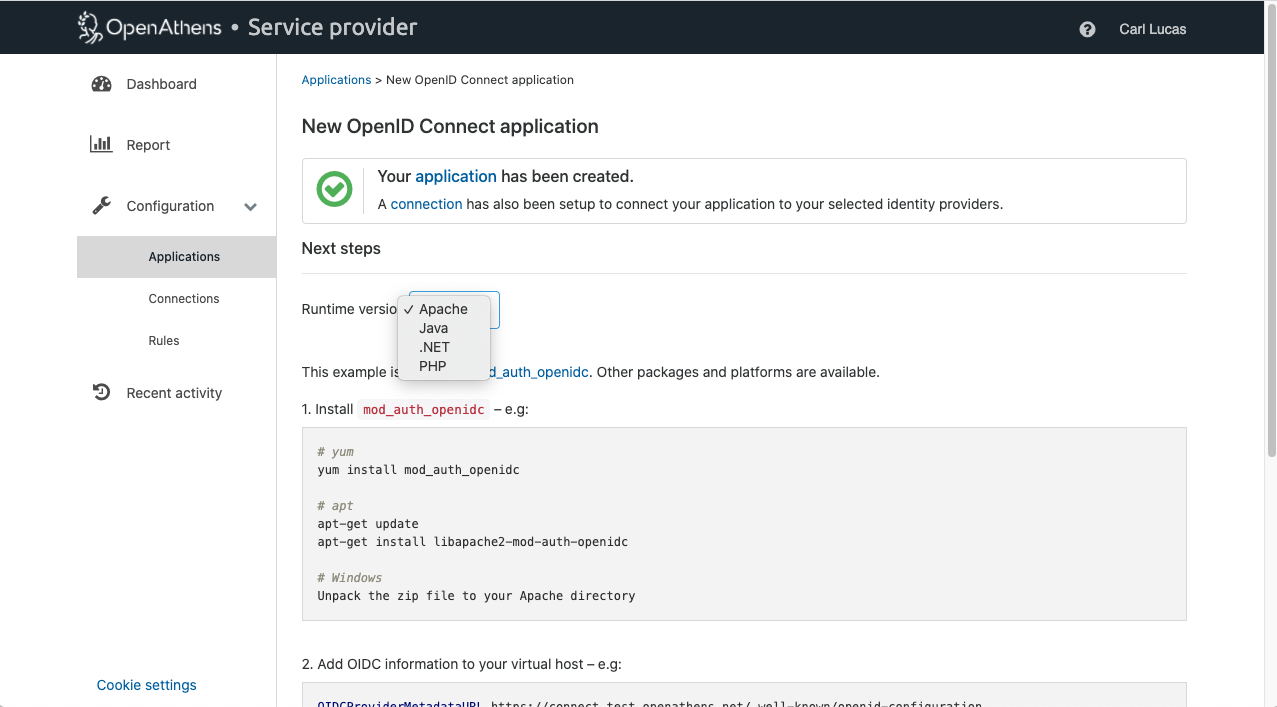Click the Report bar chart icon

click(x=101, y=144)
